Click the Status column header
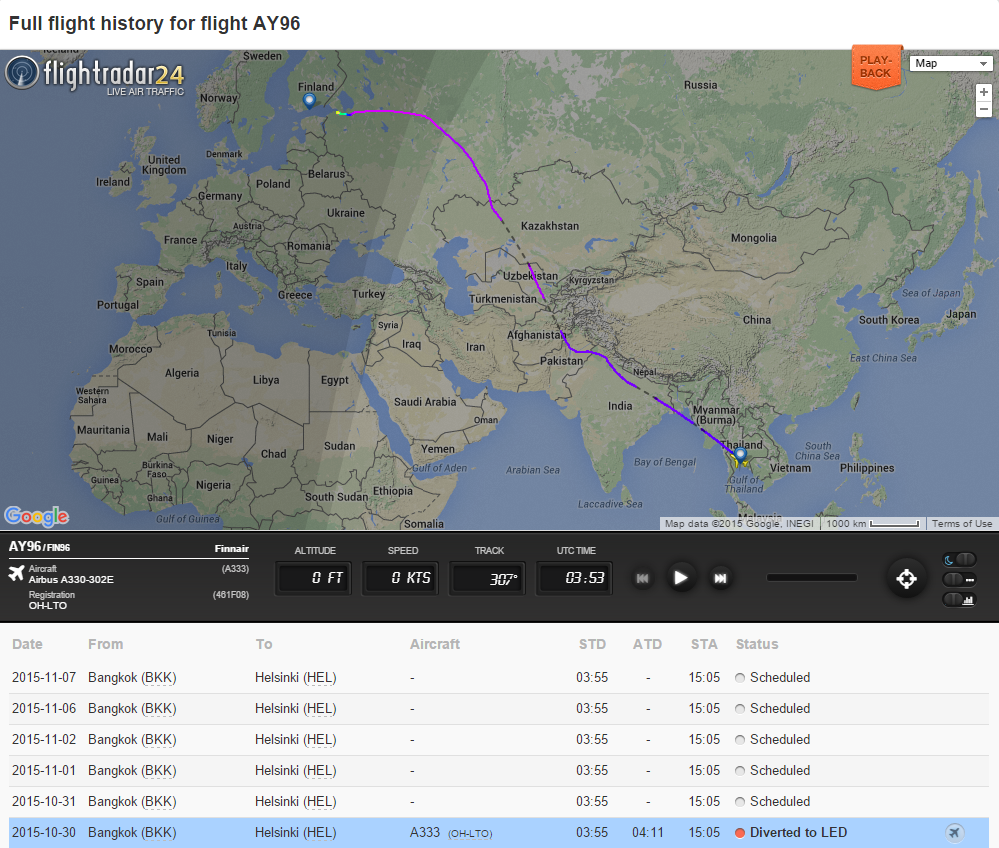999x848 pixels. [757, 644]
